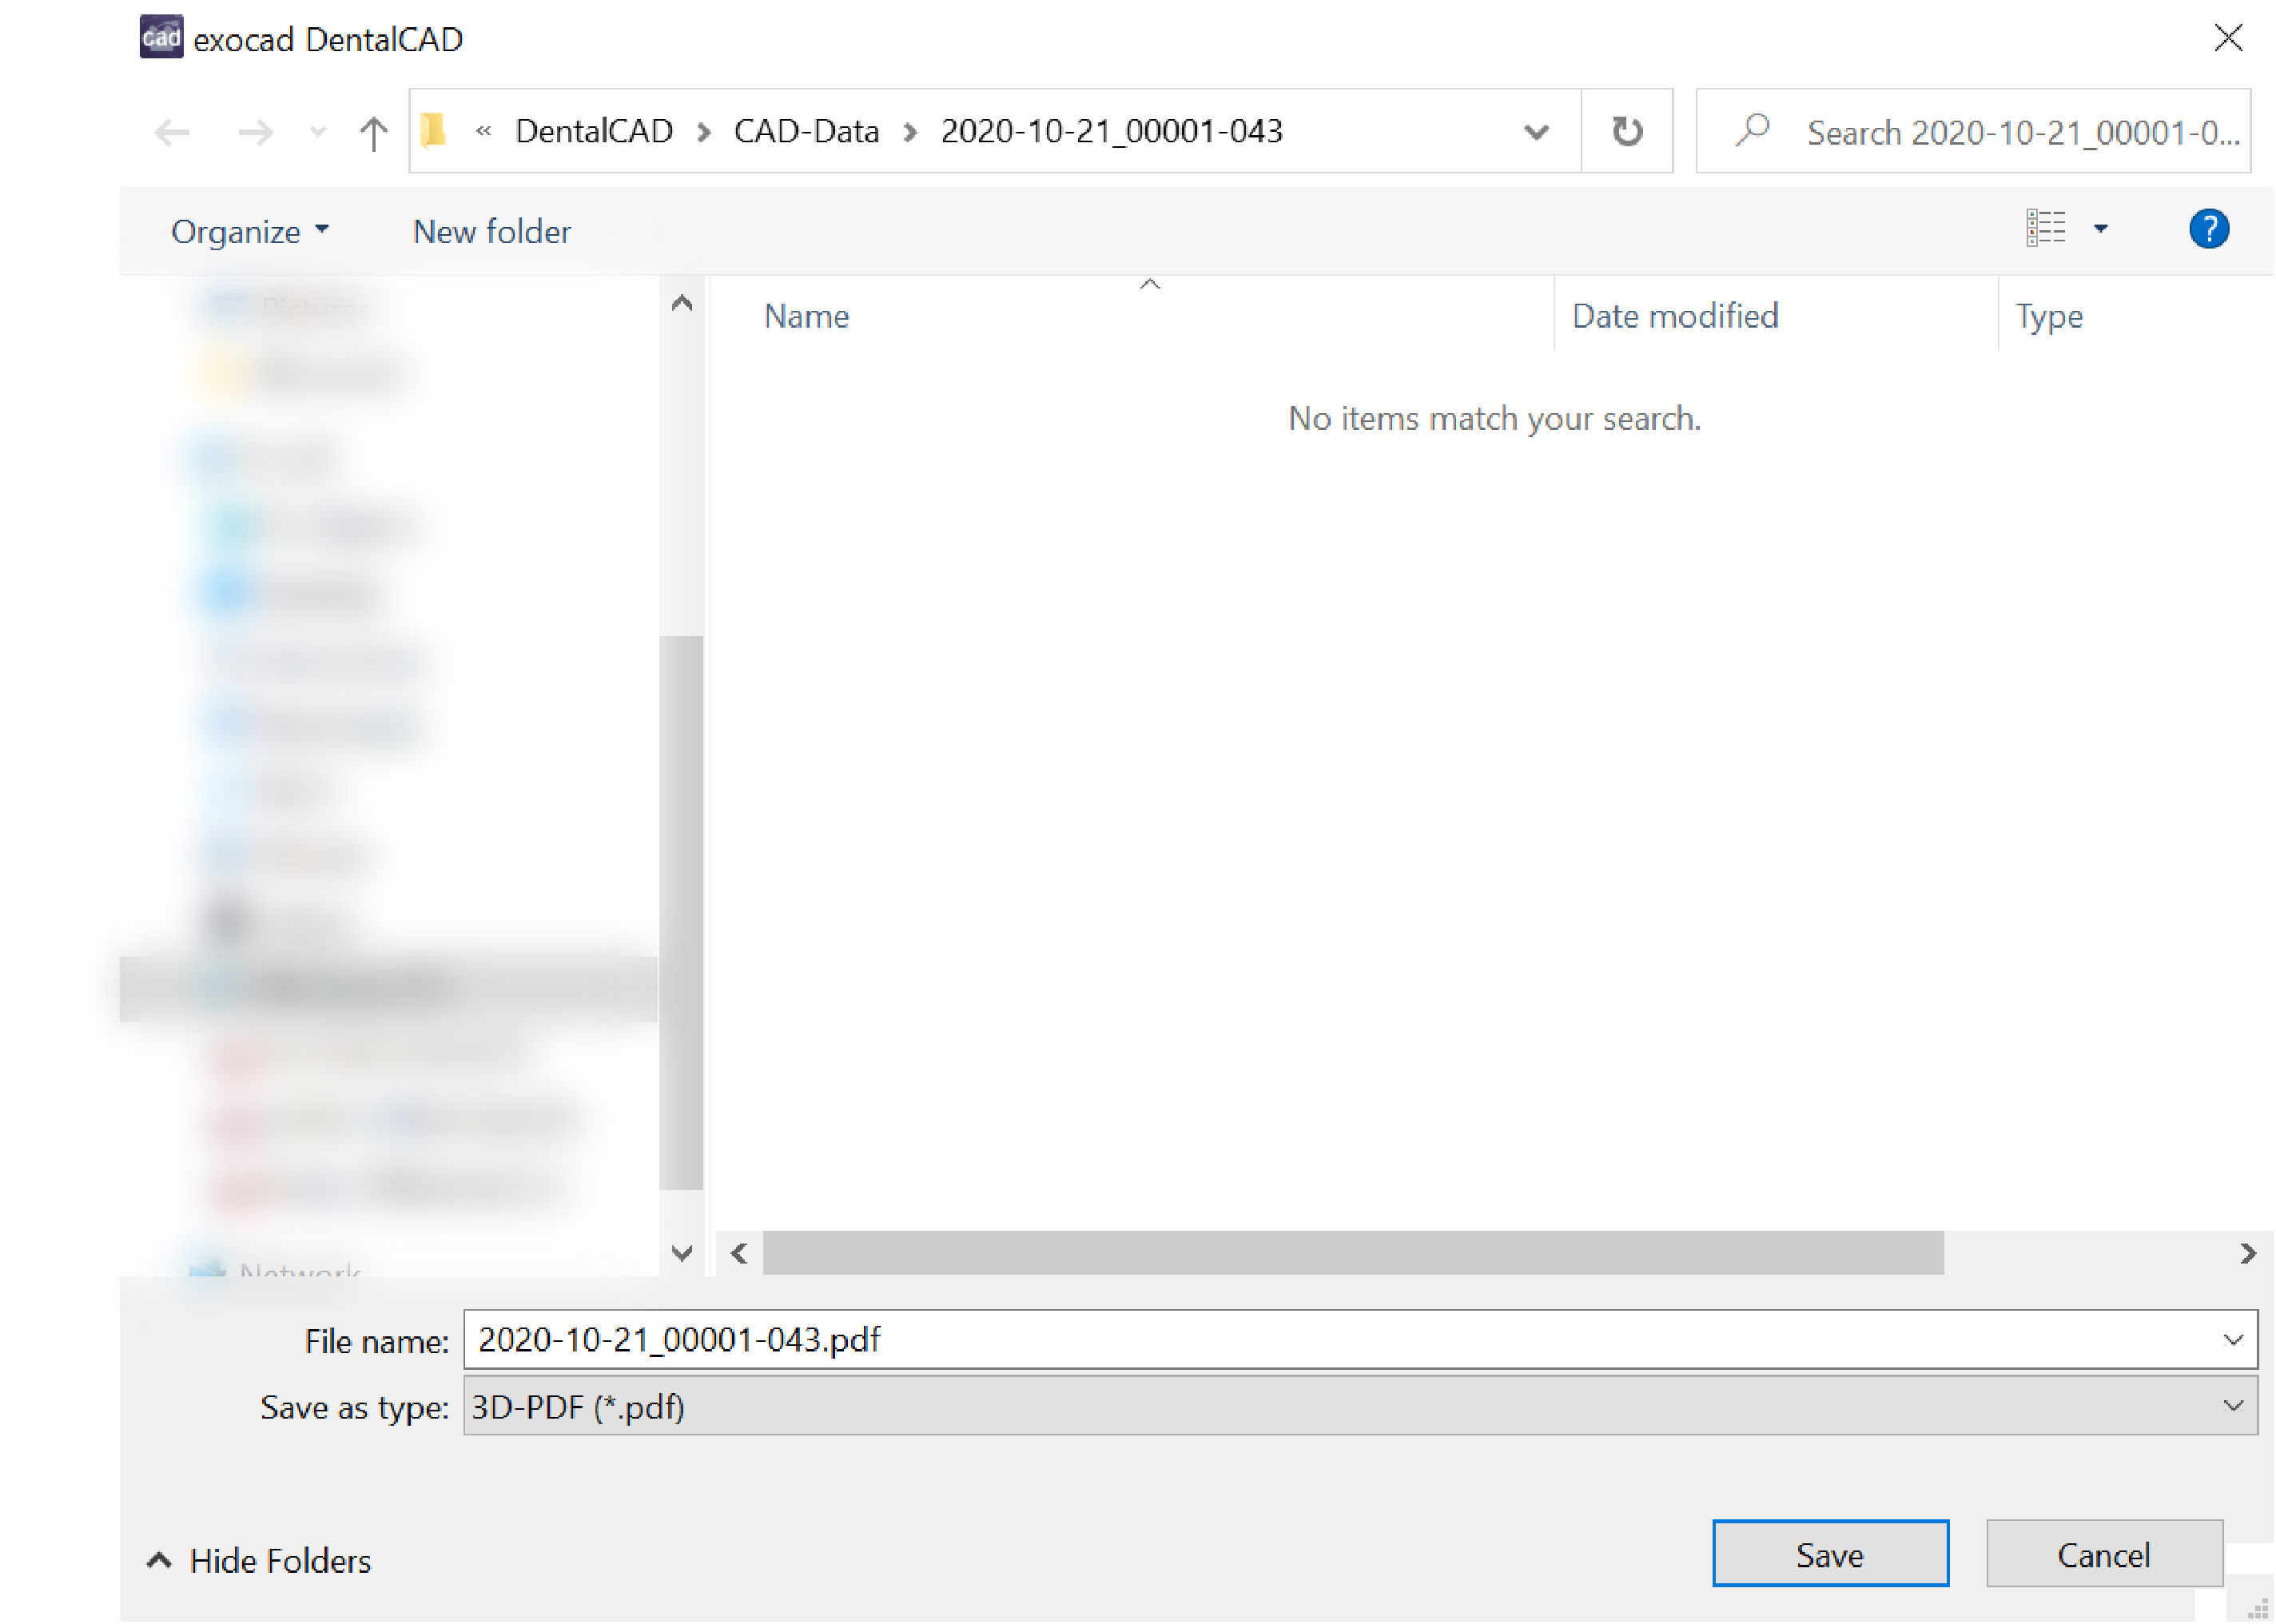
Task: Collapse with Hide Folders
Action: click(x=259, y=1561)
